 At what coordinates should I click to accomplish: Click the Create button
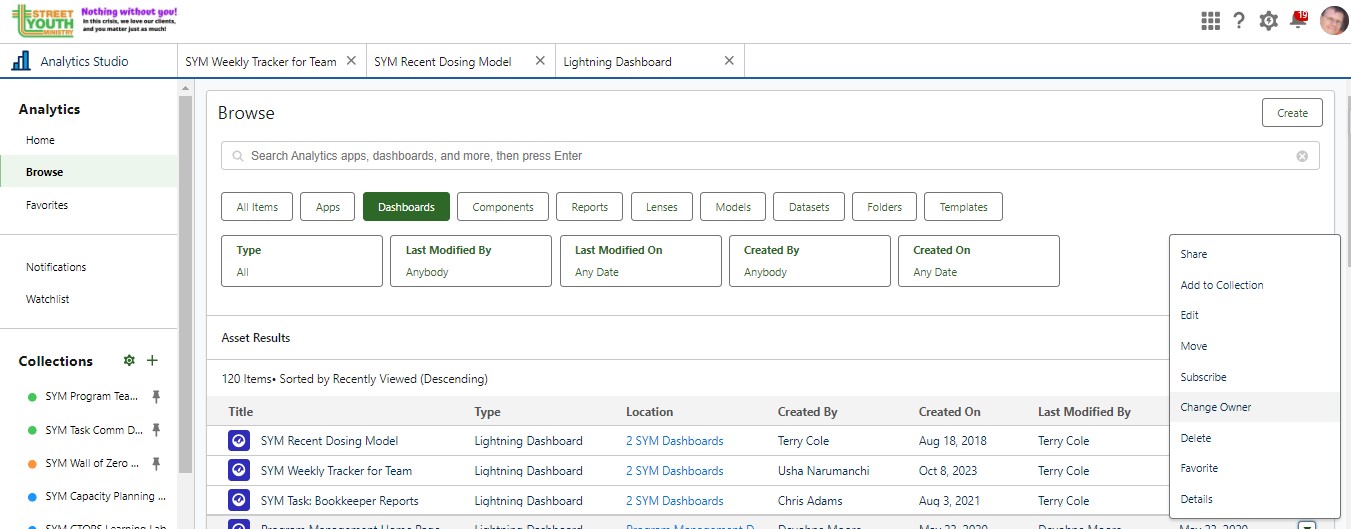(1292, 113)
